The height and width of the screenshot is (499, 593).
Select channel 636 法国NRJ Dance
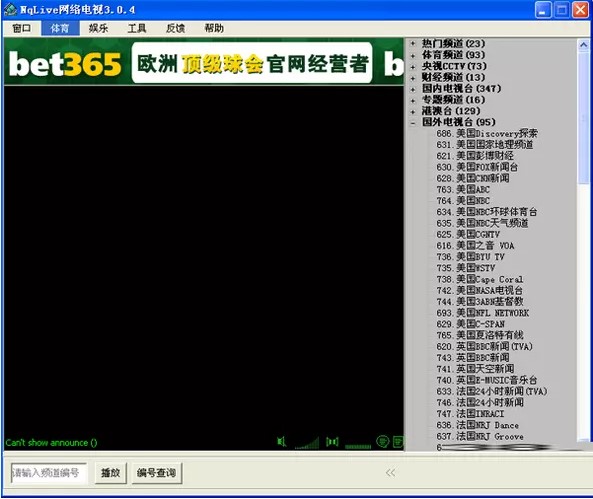click(x=478, y=425)
